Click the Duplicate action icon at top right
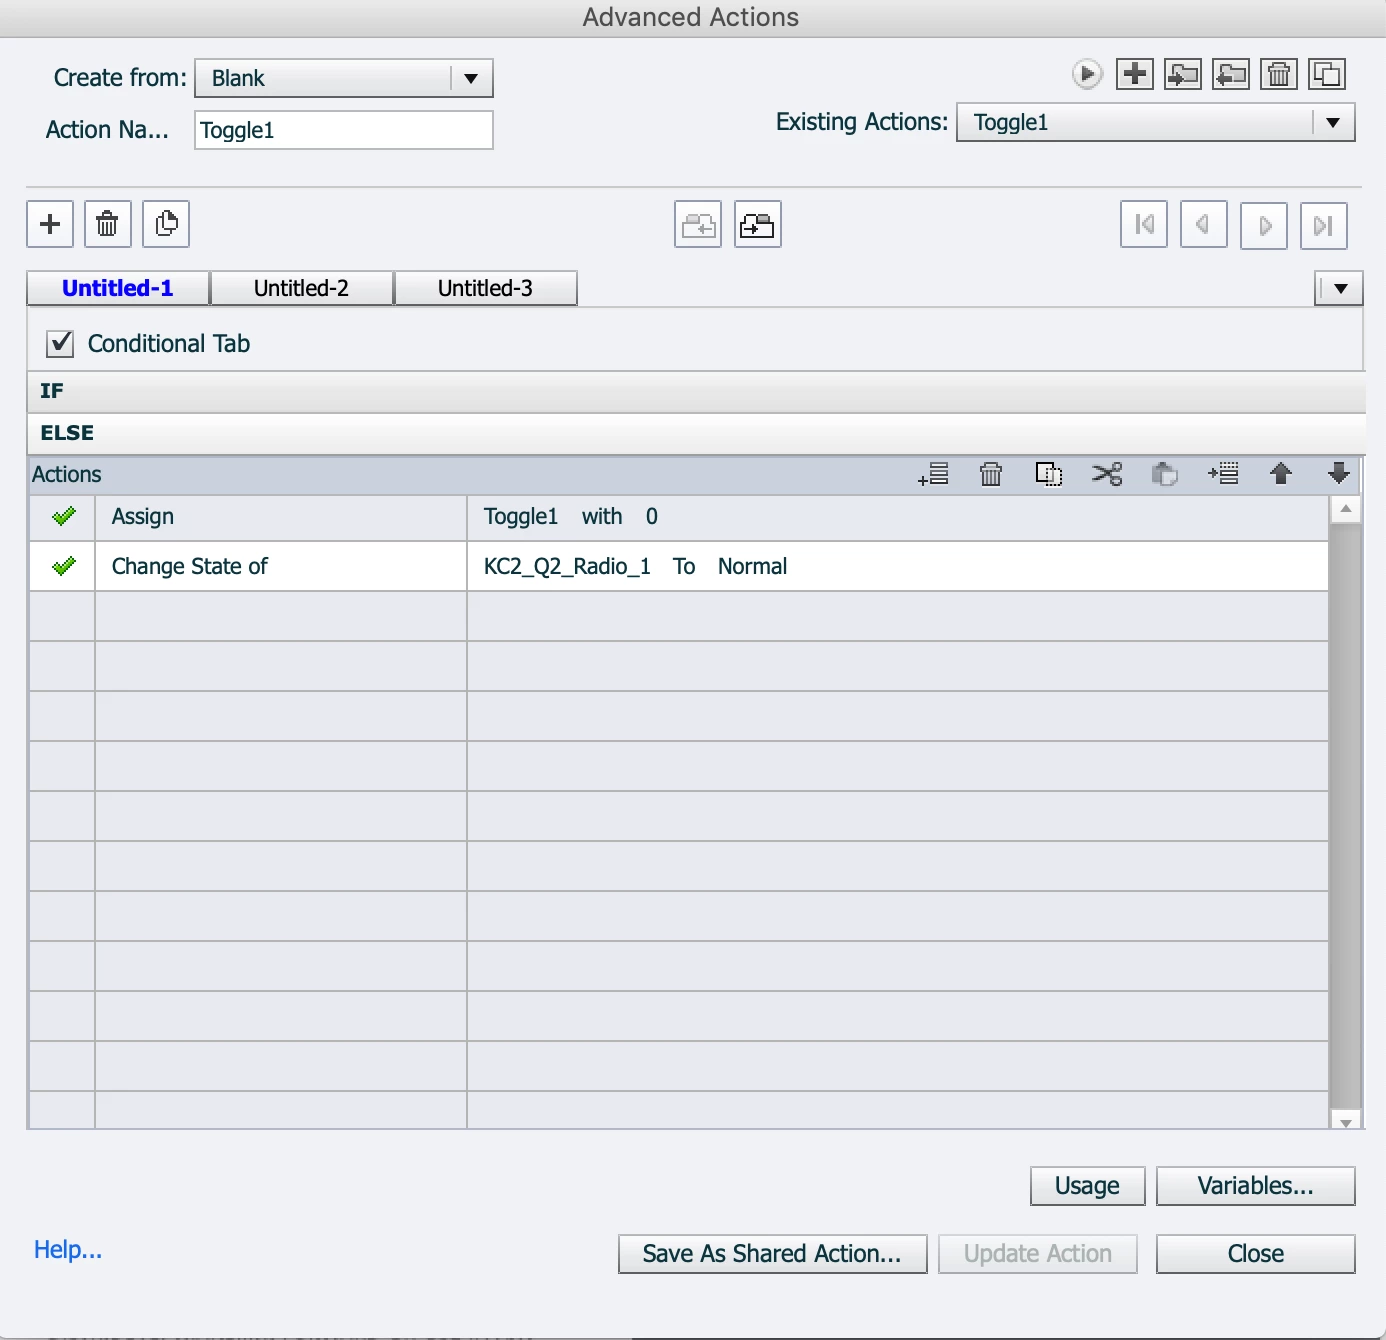Screen dimensions: 1386x1340 (1327, 74)
